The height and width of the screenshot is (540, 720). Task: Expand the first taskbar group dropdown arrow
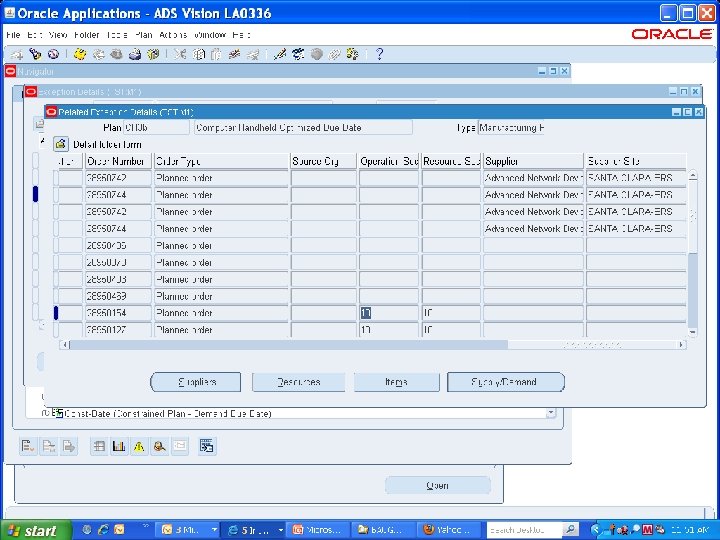[214, 530]
